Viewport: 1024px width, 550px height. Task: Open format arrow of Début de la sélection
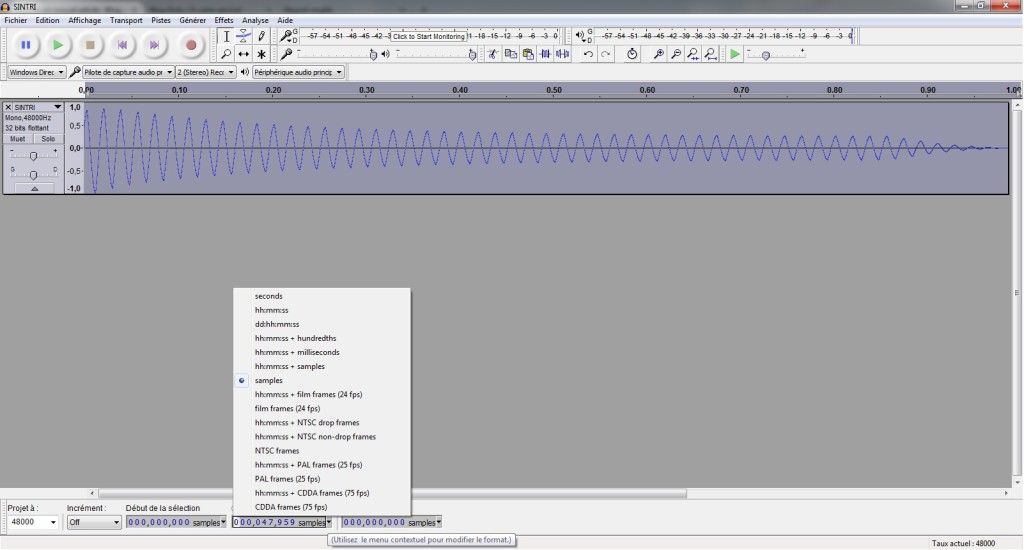tap(223, 523)
